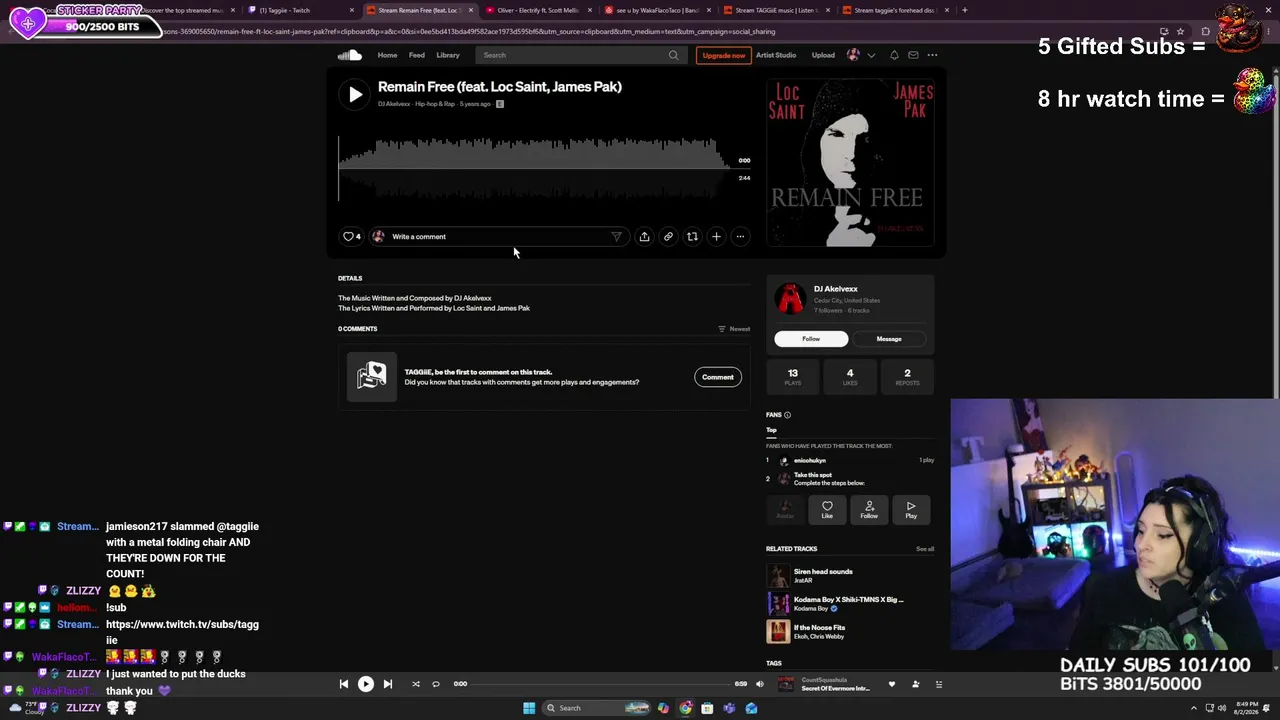Like the now-playing track in player bar
The height and width of the screenshot is (720, 1280).
892,684
